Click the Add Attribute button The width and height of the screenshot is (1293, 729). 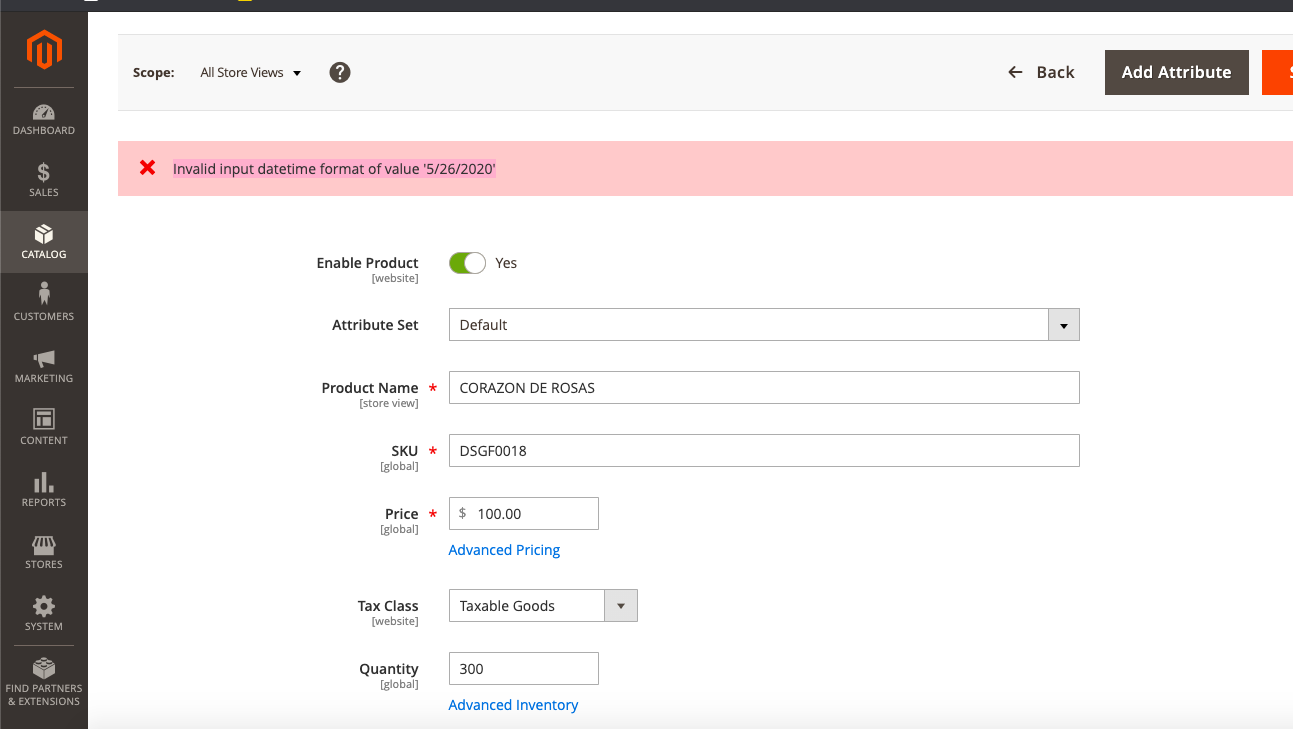(1176, 72)
